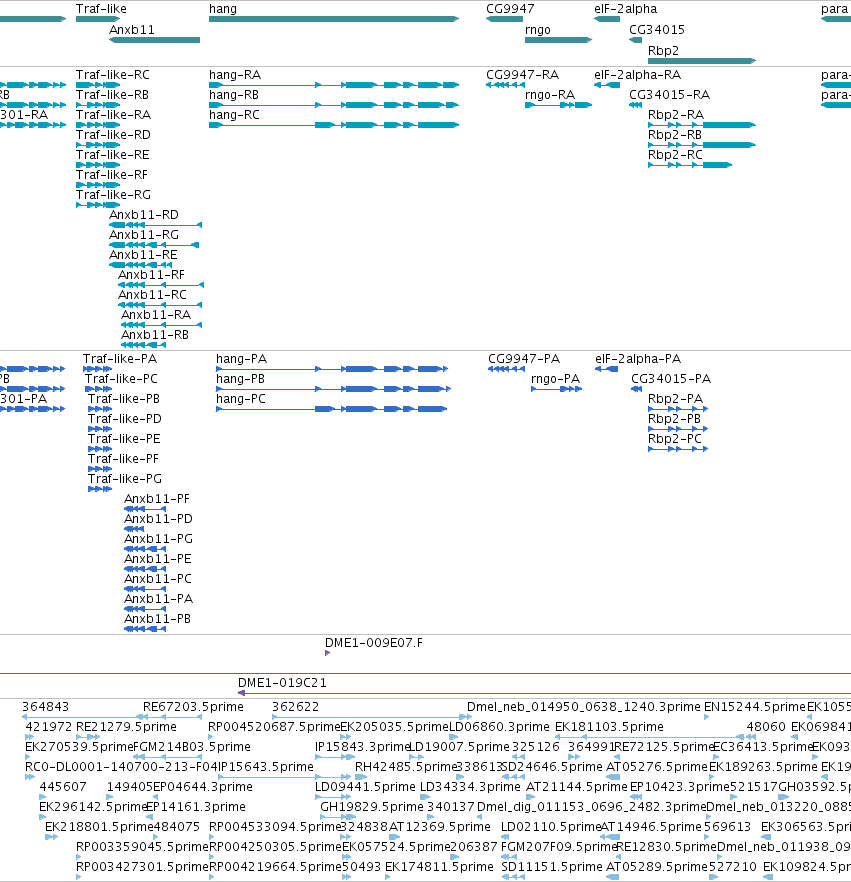Click the Traf-like gene label
The image size is (851, 882).
101,9
